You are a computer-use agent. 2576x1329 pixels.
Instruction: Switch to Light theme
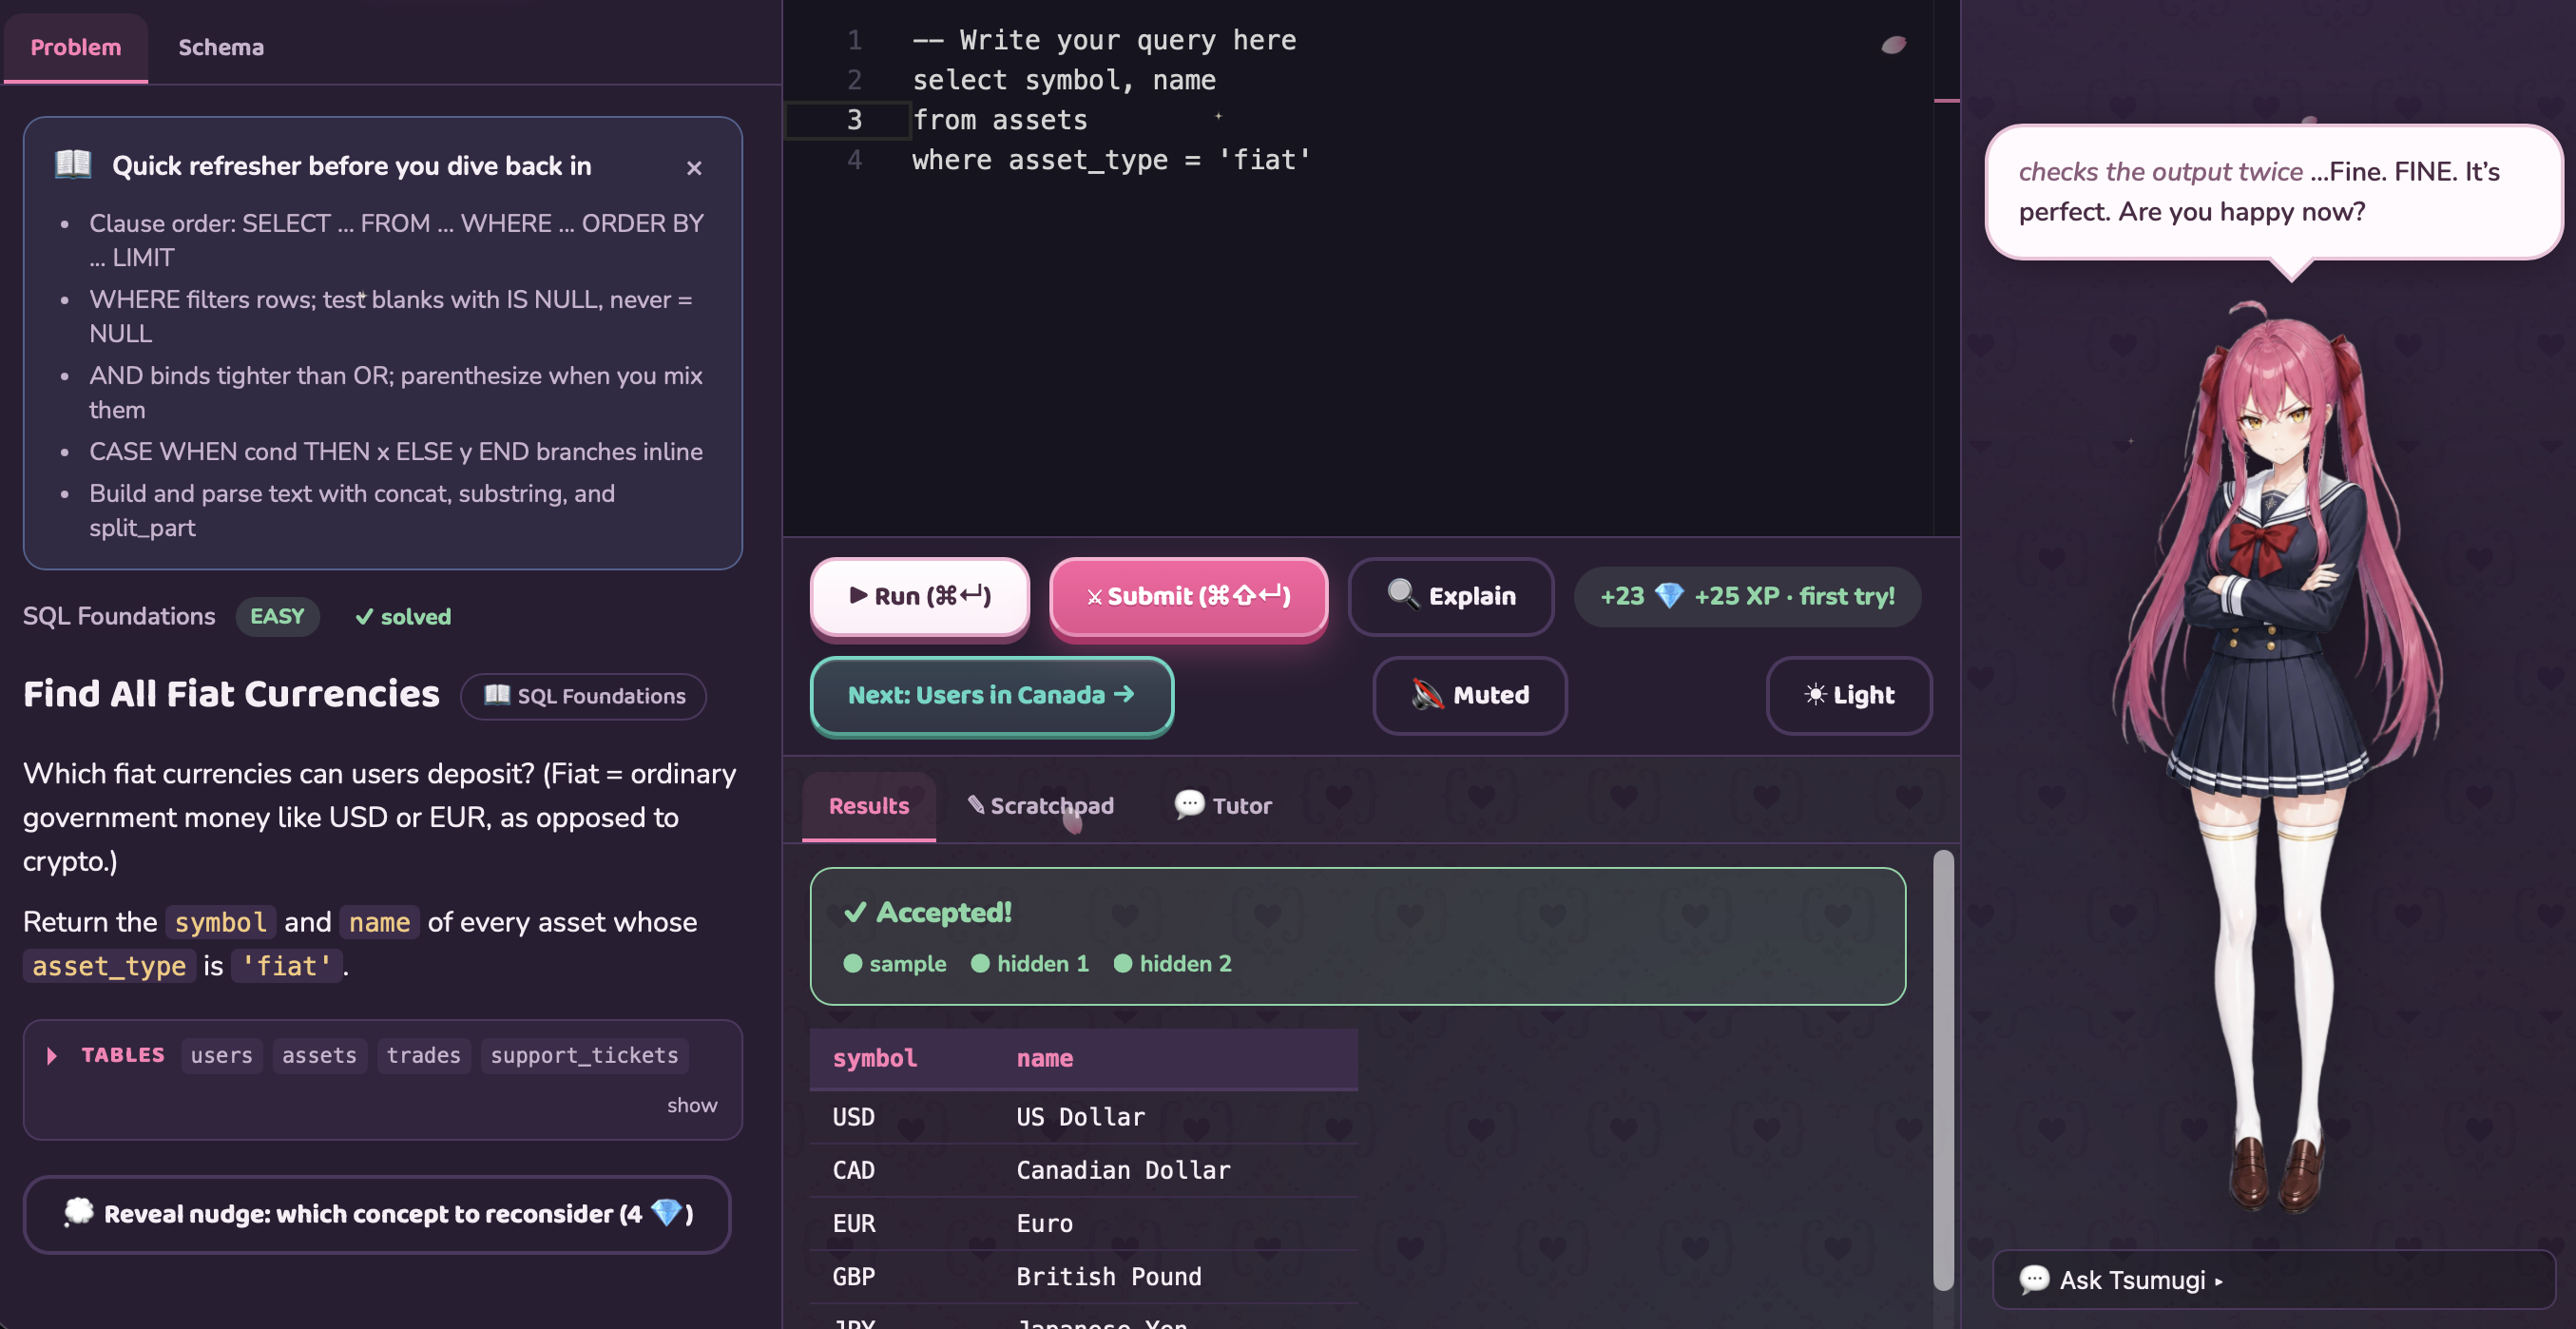coord(1849,695)
